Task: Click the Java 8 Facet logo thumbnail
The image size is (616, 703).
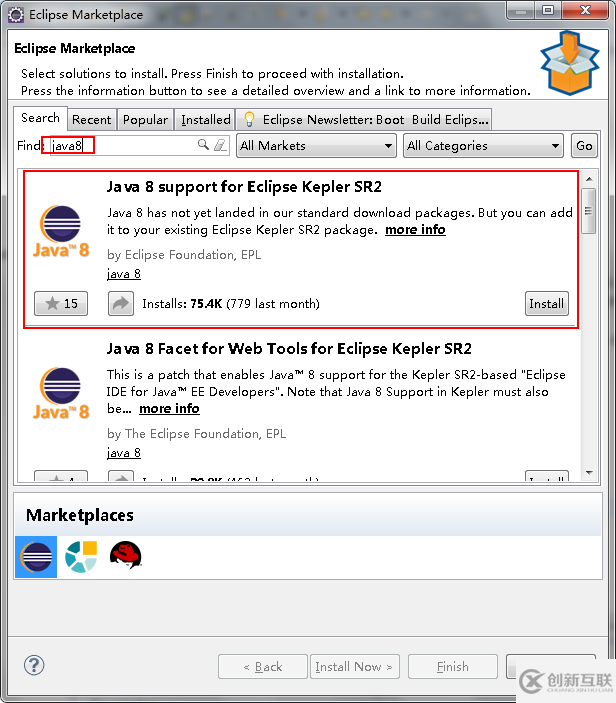Action: [61, 394]
